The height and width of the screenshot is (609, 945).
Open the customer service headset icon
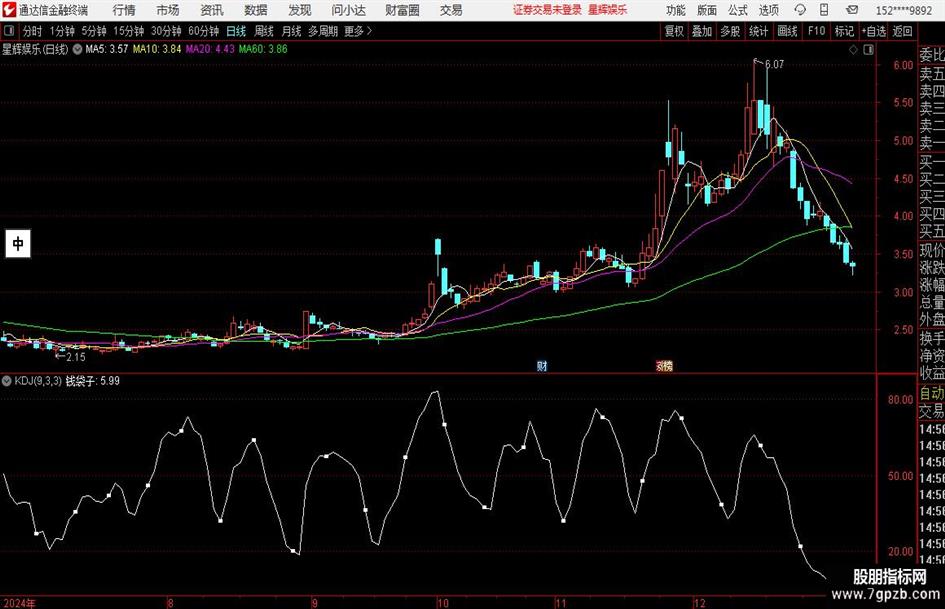click(800, 10)
